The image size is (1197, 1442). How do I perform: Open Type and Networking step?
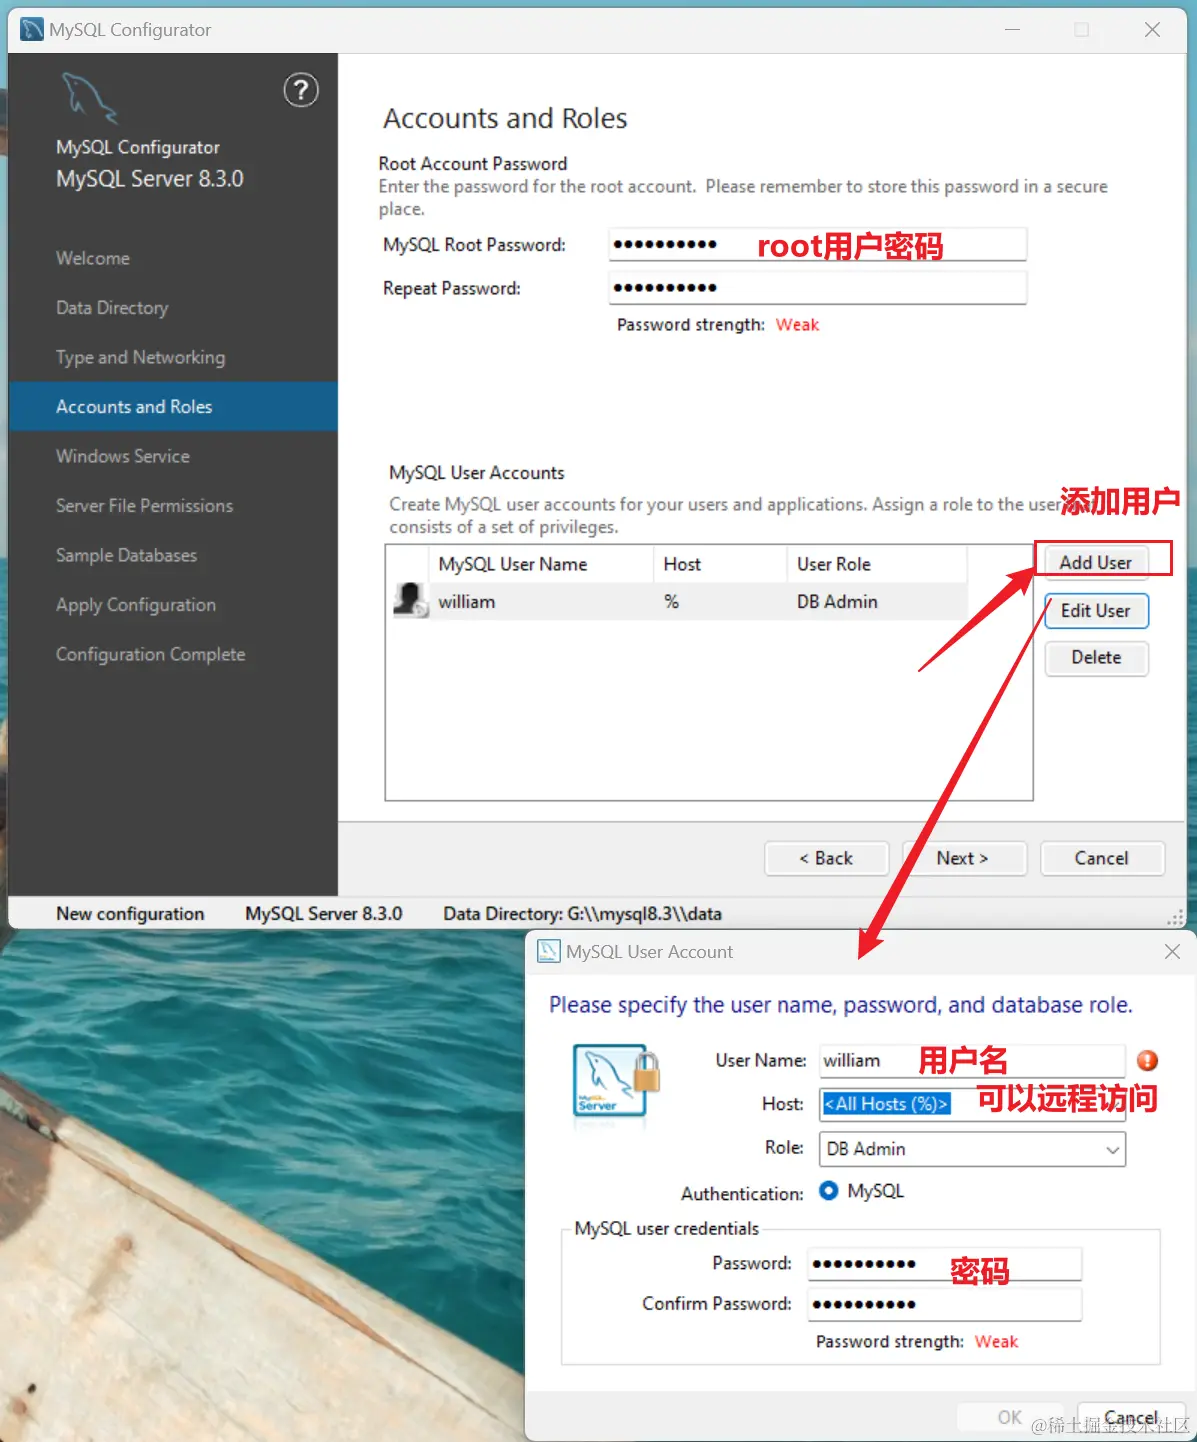tap(140, 357)
